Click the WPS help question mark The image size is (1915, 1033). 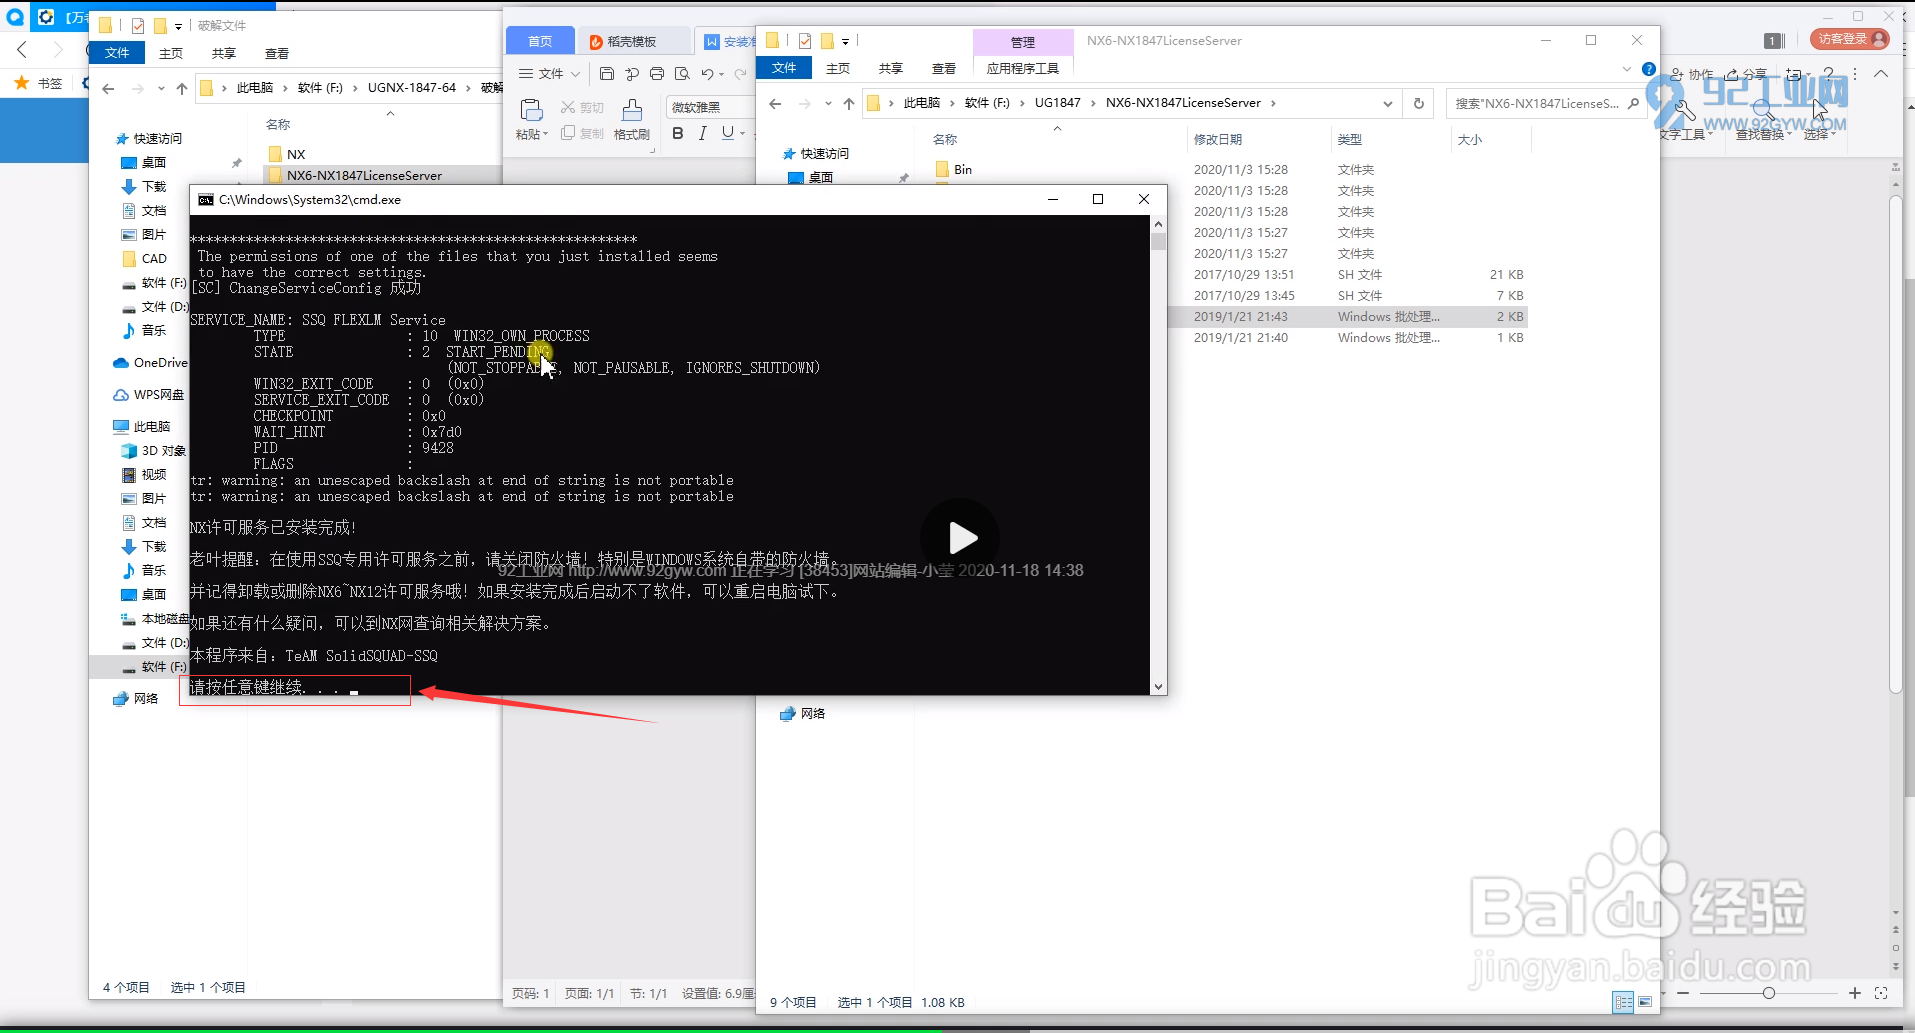(x=1828, y=74)
